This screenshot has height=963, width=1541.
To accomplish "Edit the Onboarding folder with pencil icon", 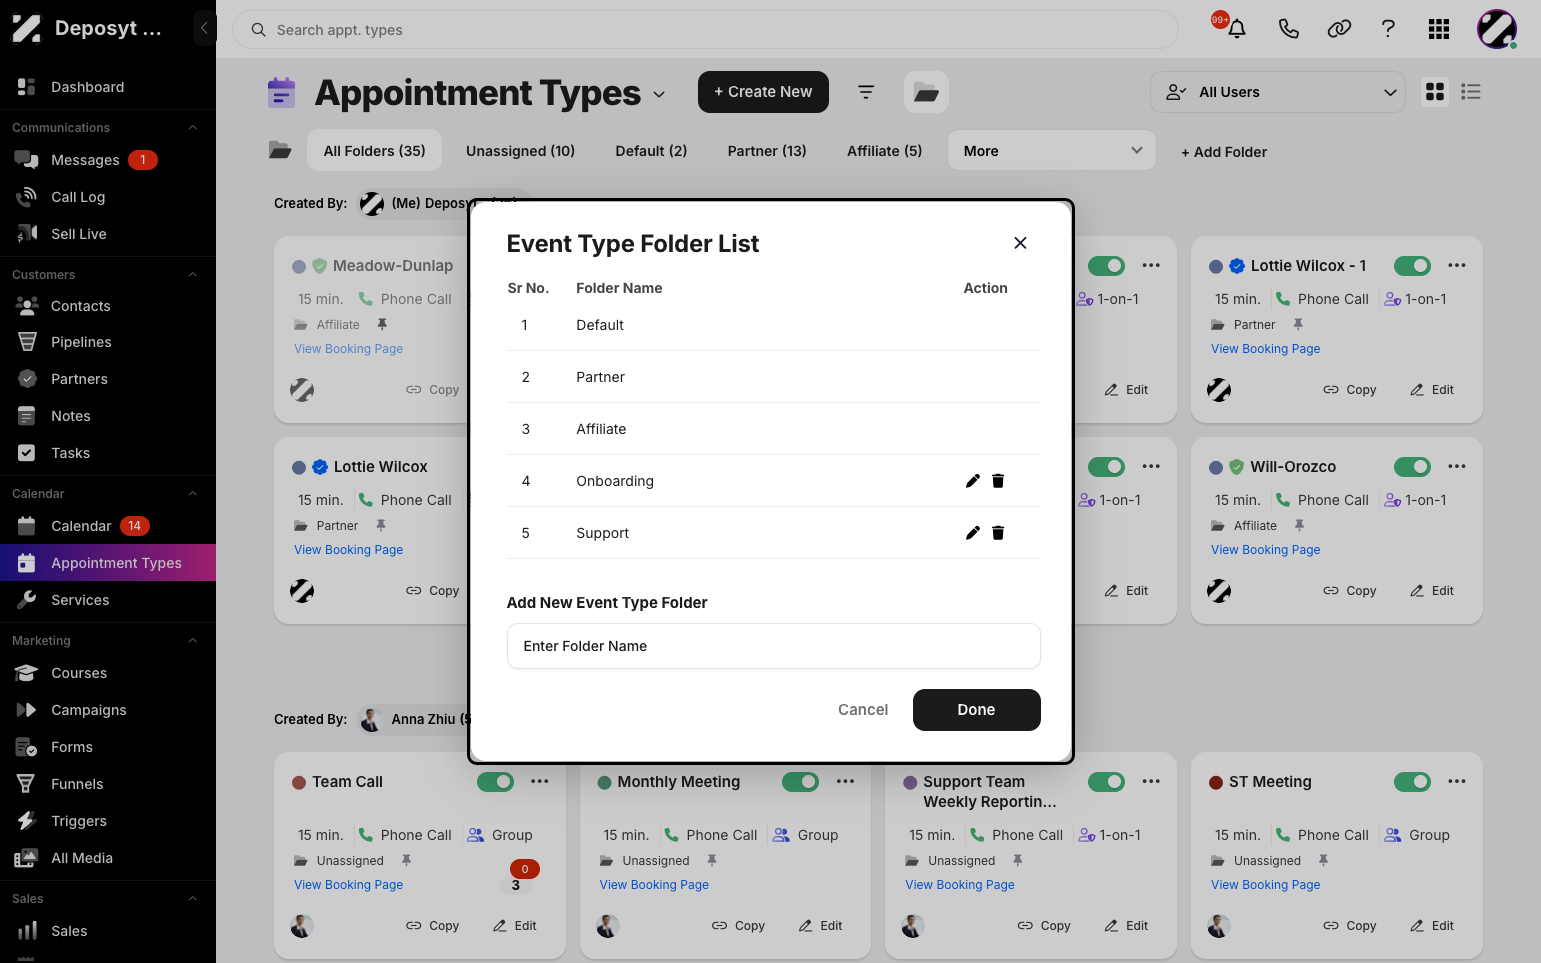I will pos(972,481).
